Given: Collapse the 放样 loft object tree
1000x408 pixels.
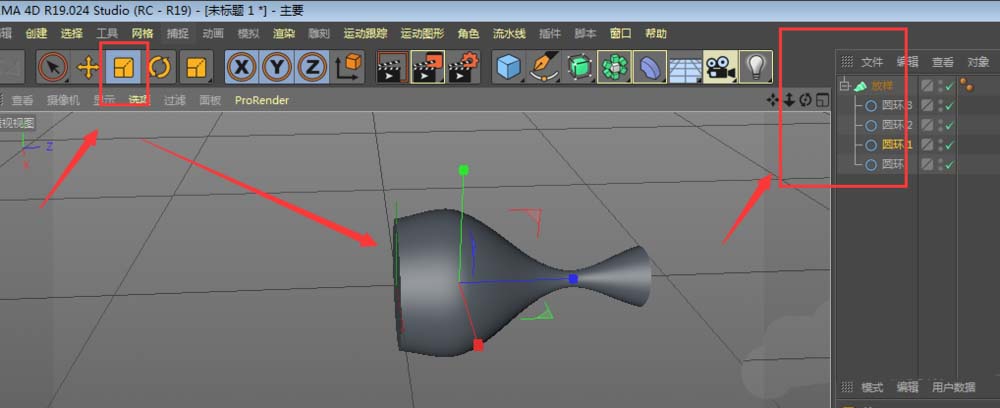Looking at the screenshot, I should point(845,86).
